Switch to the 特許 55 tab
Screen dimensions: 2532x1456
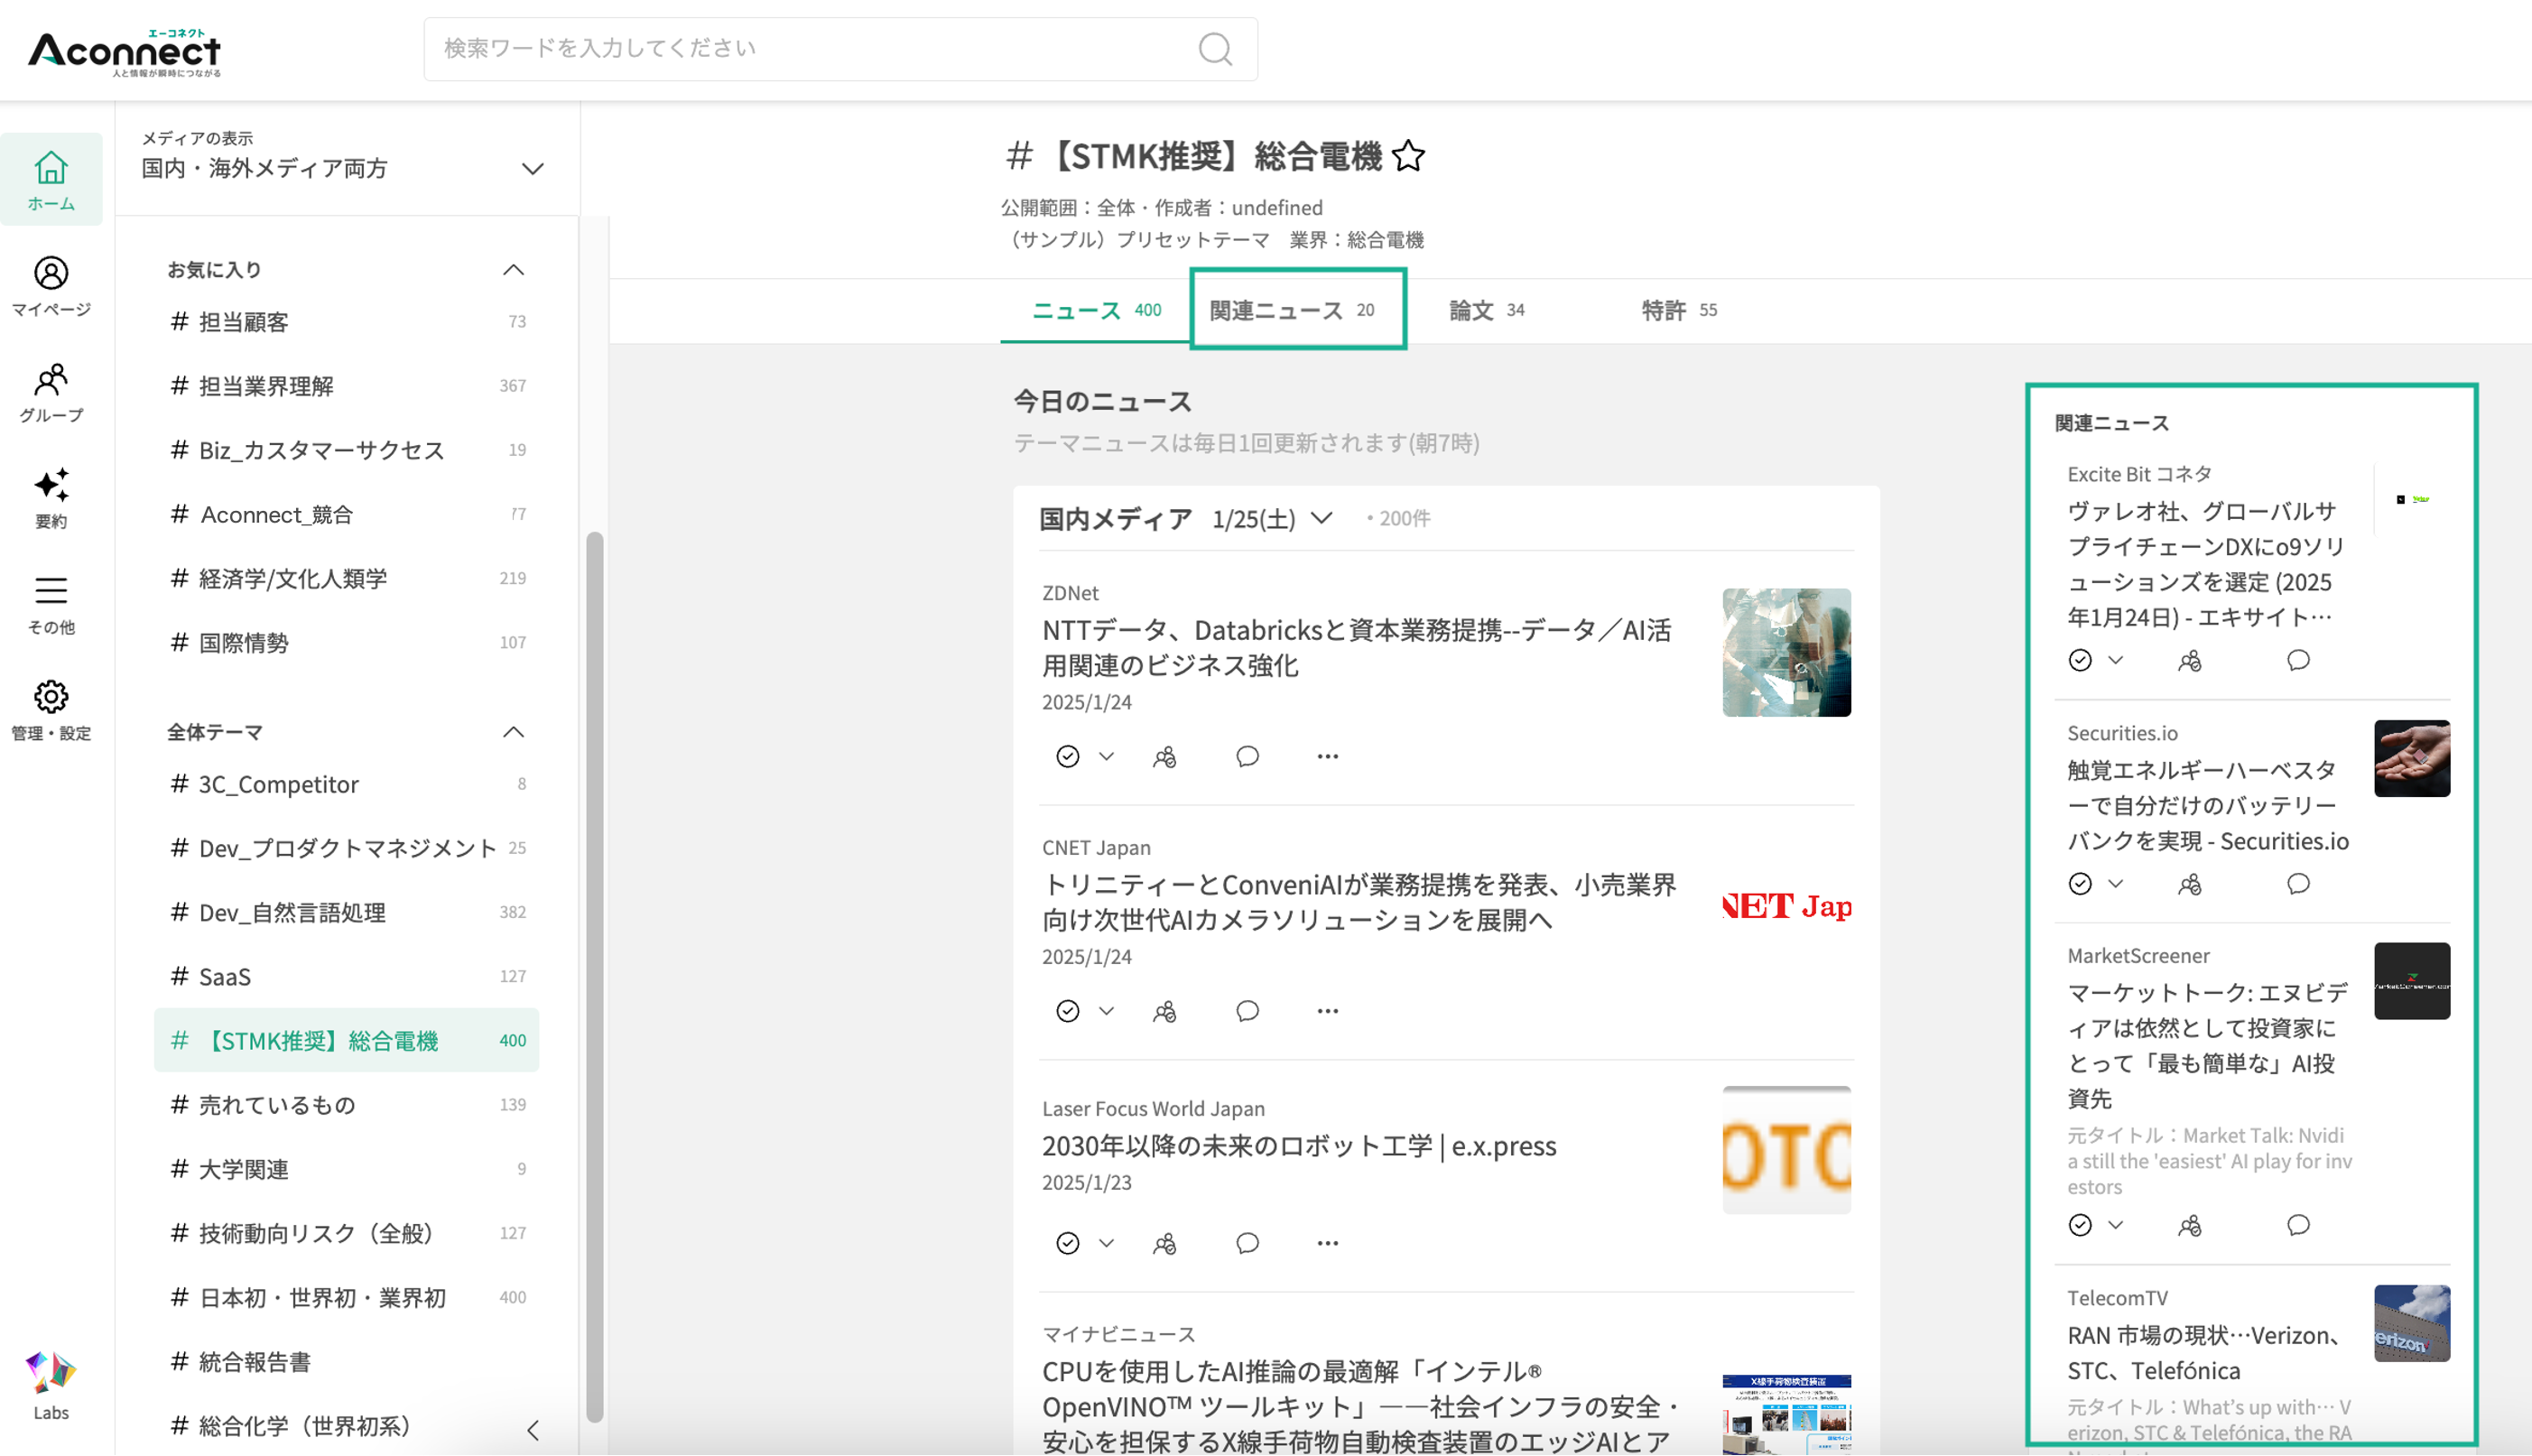pos(1679,310)
